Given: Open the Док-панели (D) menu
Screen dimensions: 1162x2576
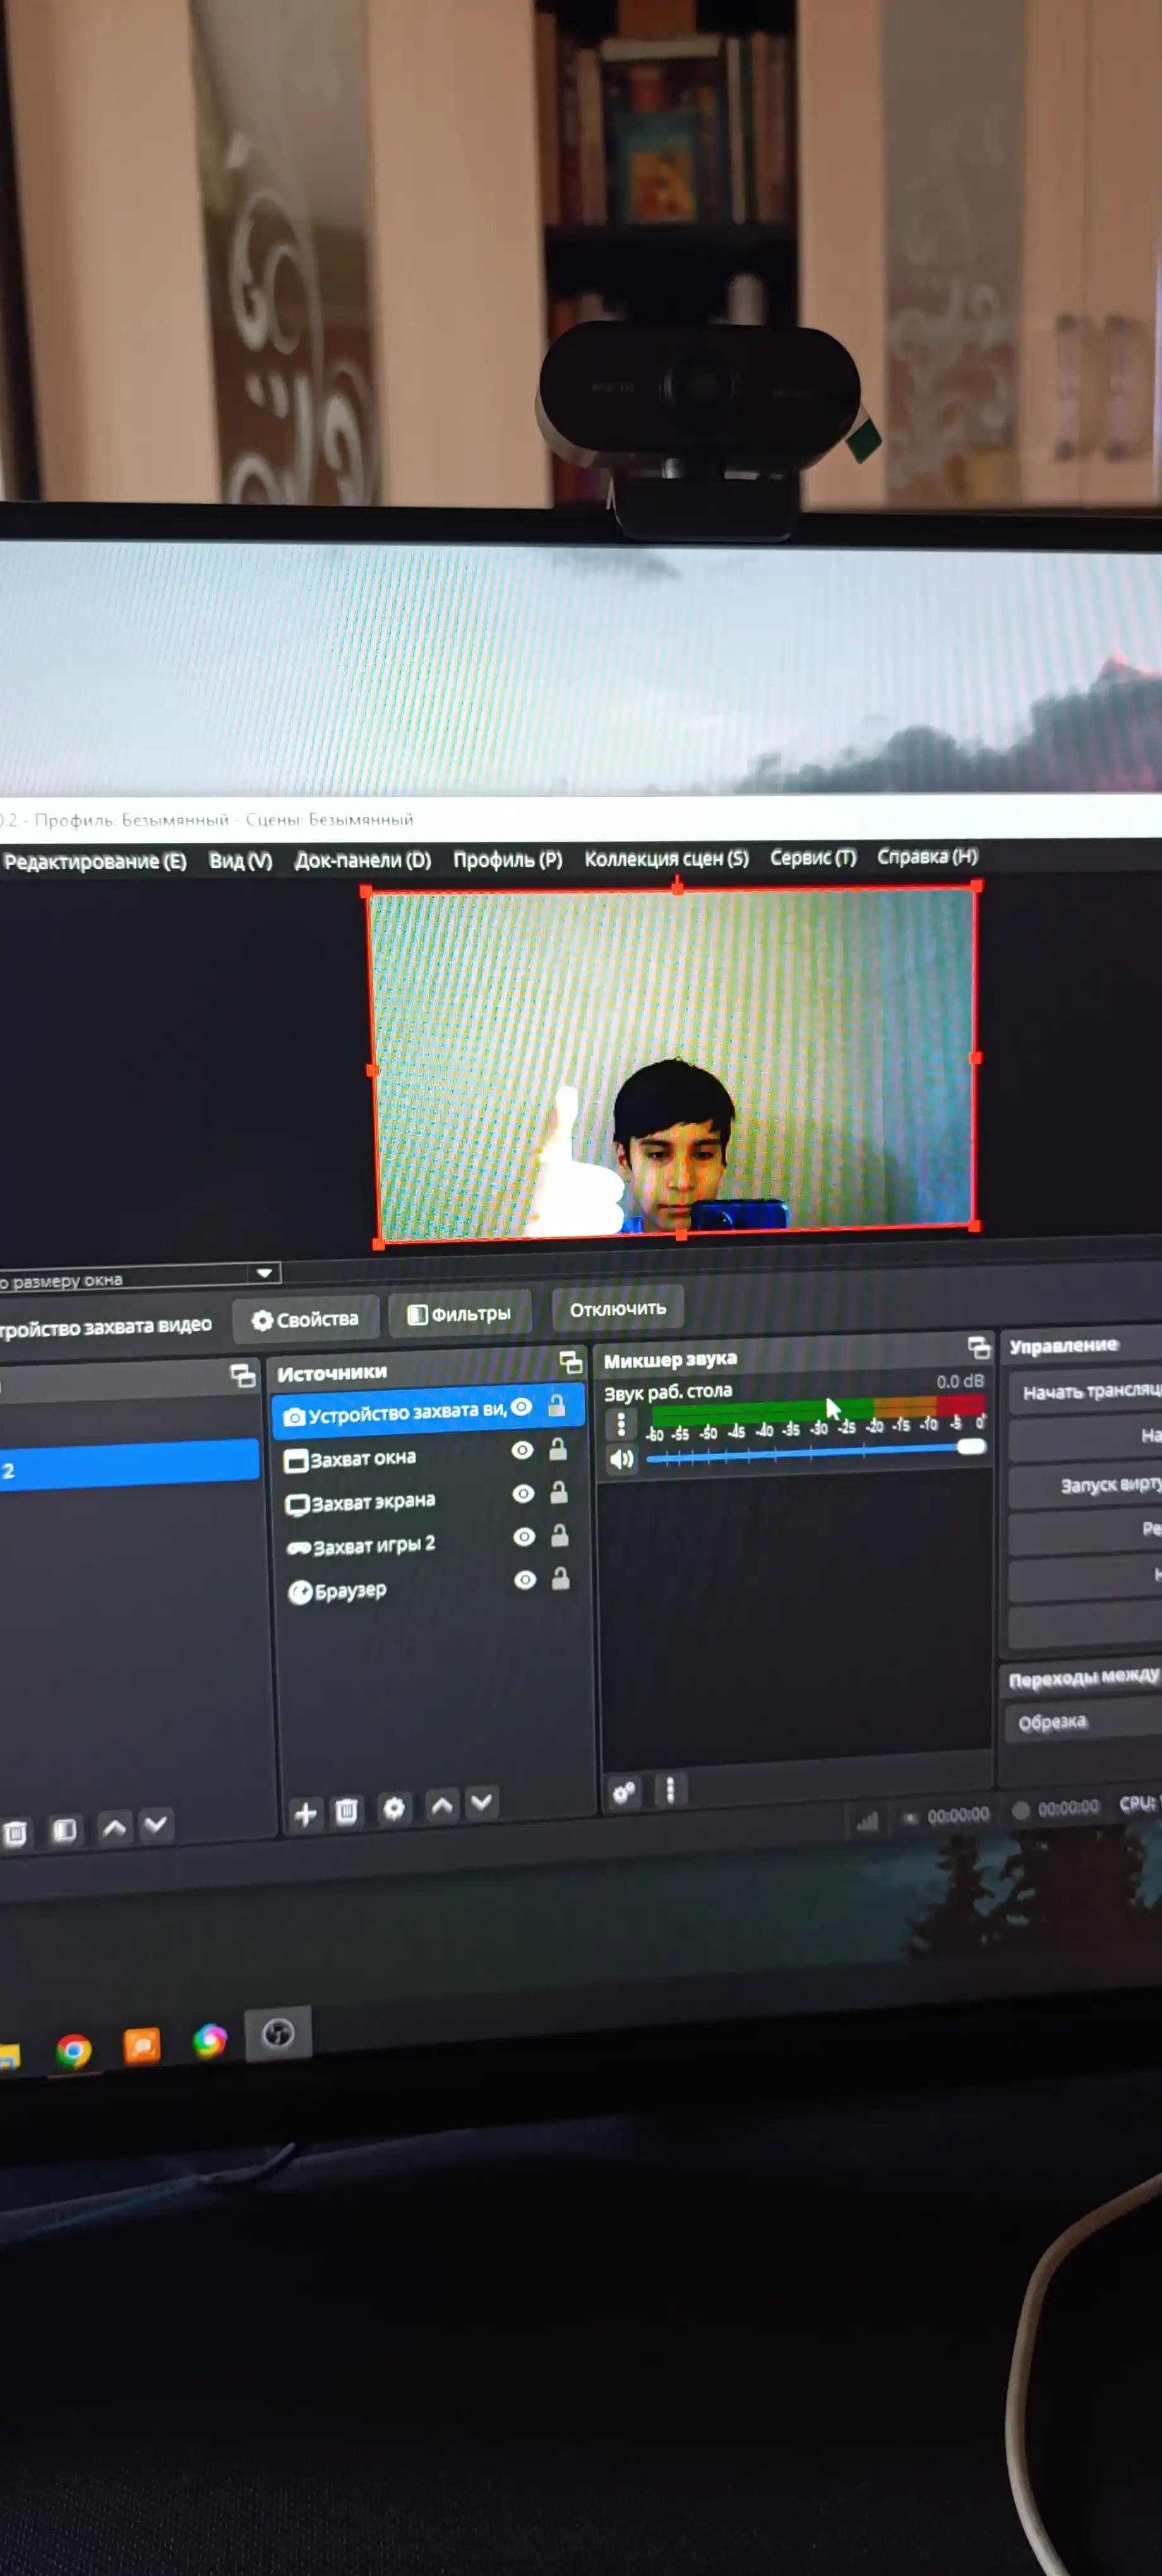Looking at the screenshot, I should (362, 860).
